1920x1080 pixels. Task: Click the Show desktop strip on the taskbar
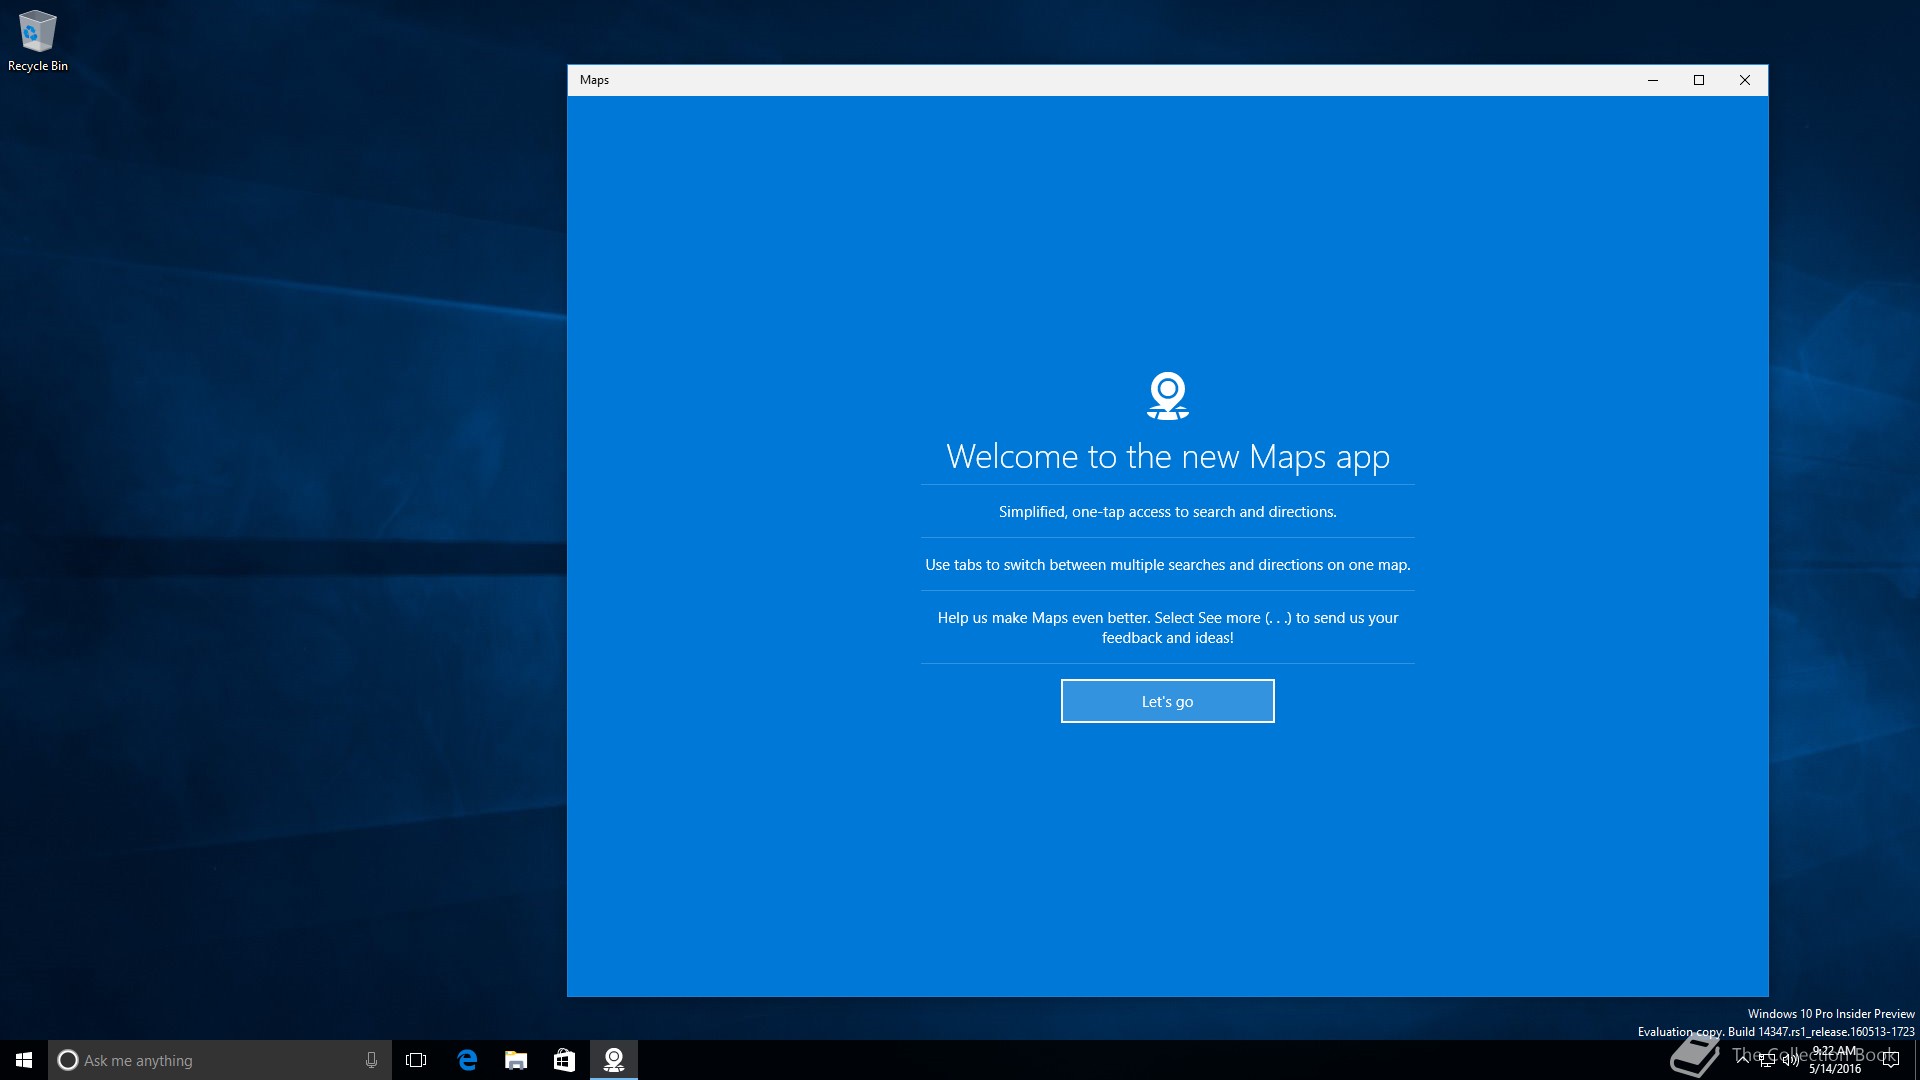(1916, 1060)
